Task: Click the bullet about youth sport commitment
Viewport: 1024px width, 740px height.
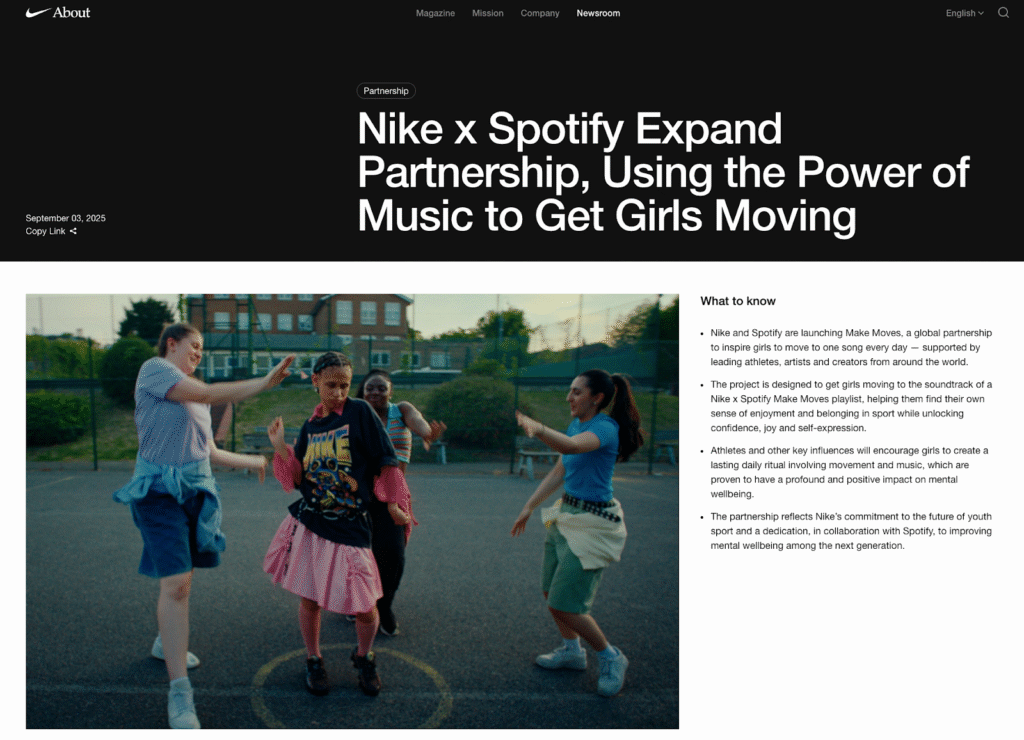Action: click(850, 531)
